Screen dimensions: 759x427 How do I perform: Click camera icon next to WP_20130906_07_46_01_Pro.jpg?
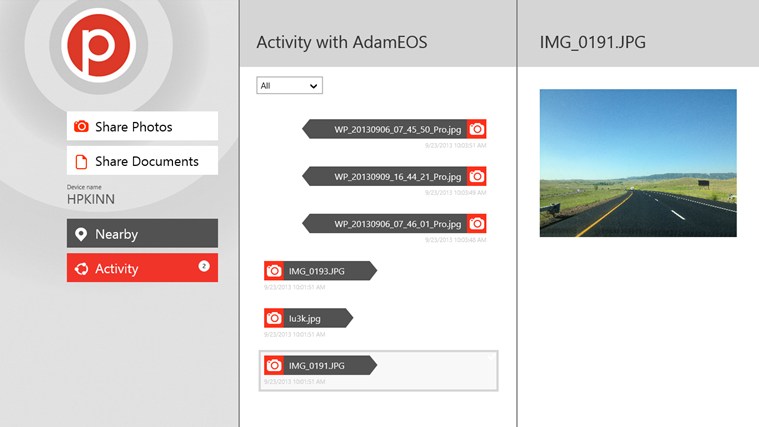click(x=477, y=223)
